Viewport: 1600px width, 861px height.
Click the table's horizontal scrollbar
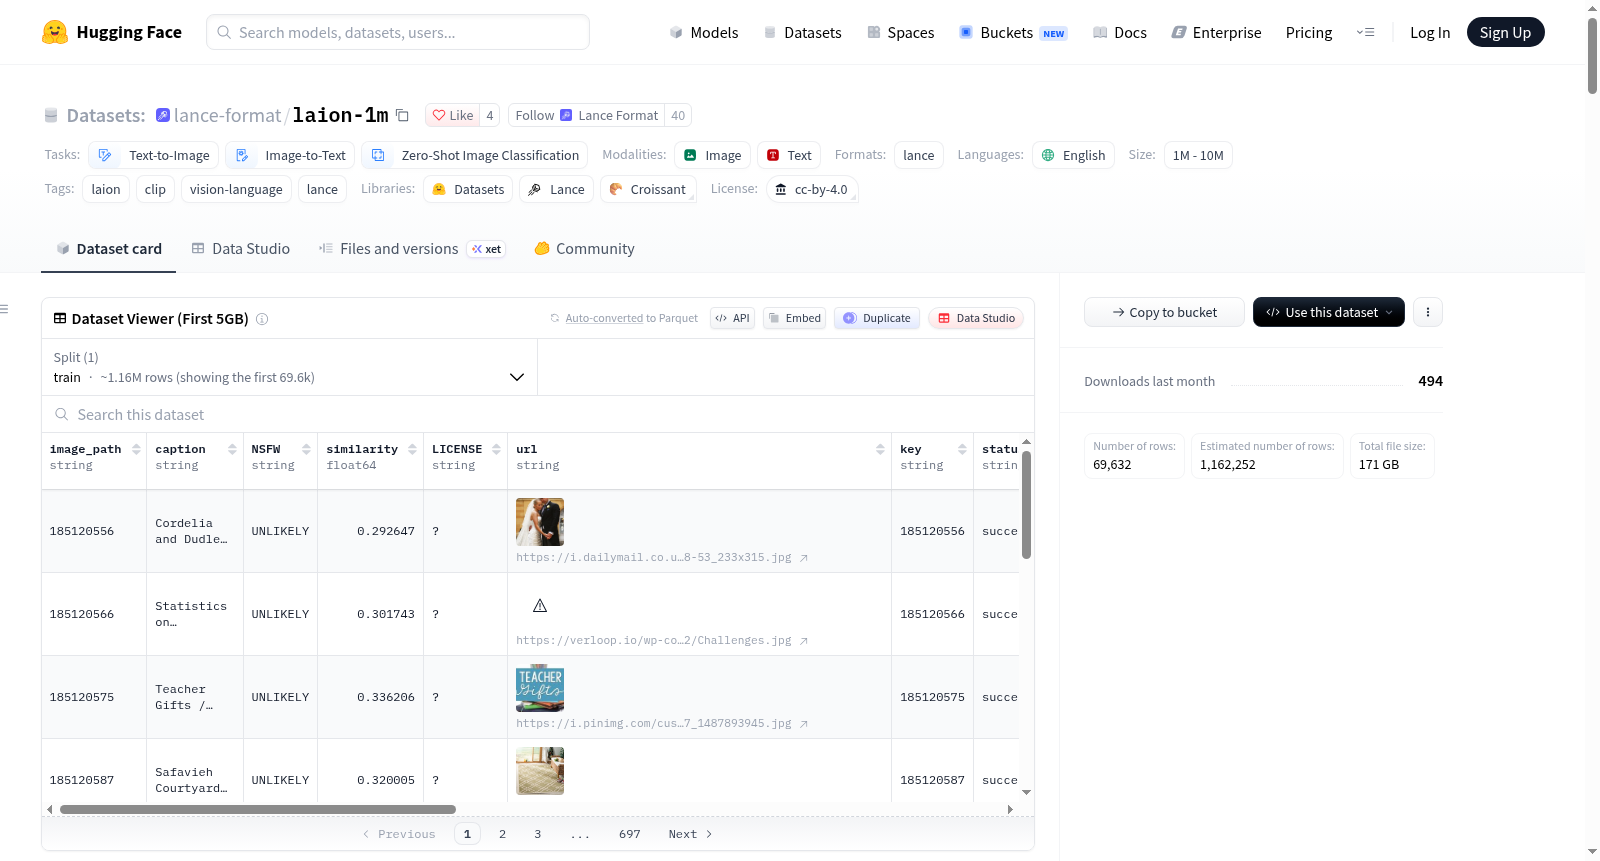click(258, 809)
